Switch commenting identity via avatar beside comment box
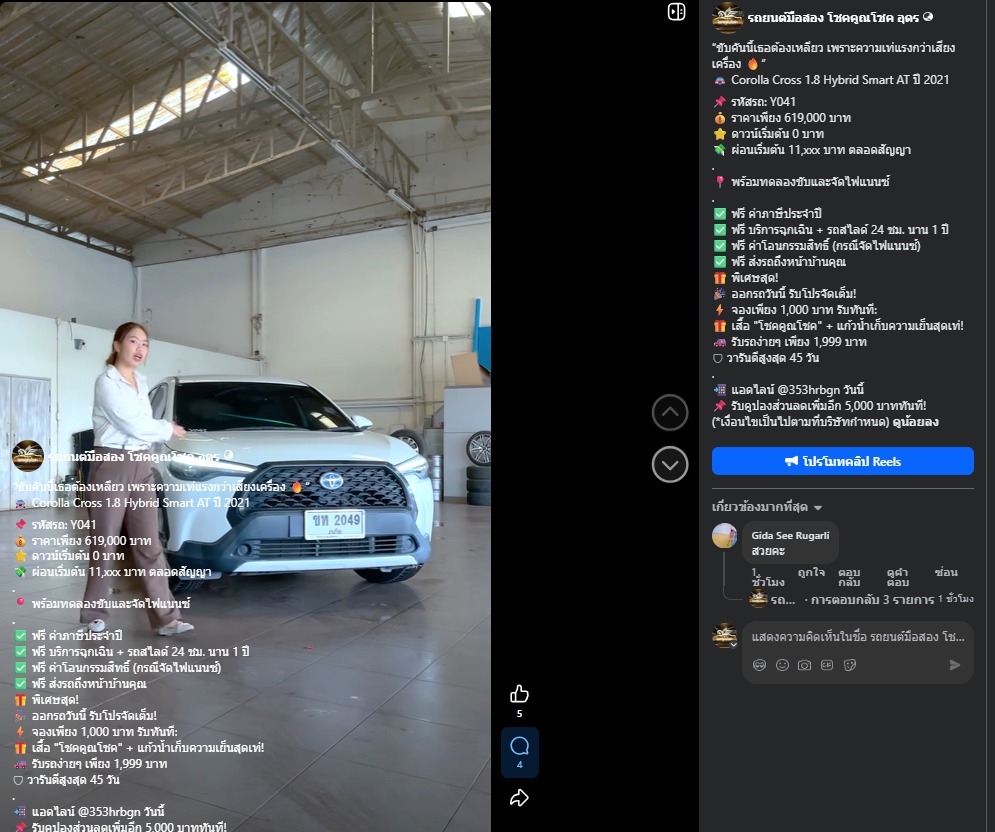Viewport: 995px width, 832px height. [x=725, y=636]
